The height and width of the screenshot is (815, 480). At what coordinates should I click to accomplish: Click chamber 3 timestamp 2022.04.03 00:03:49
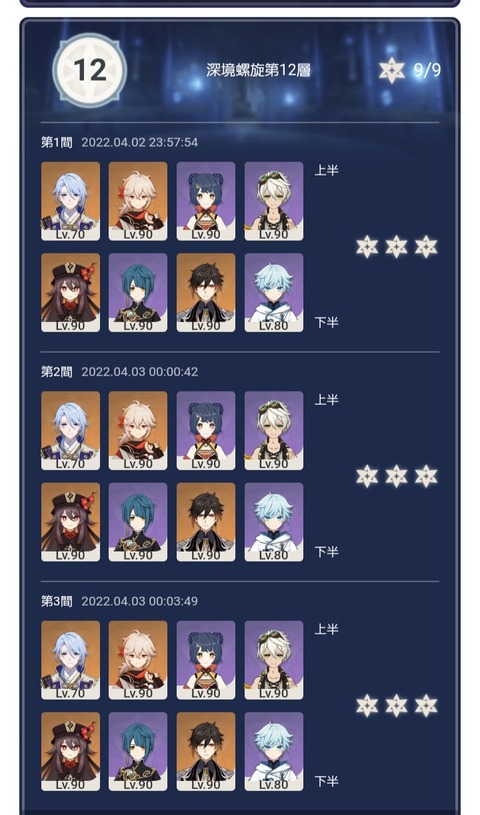pyautogui.click(x=139, y=601)
